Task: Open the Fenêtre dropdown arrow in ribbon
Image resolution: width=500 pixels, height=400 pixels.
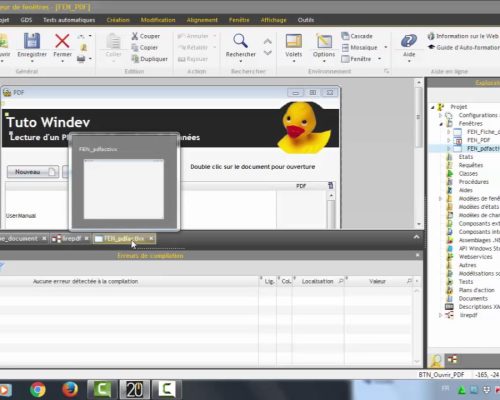Action: pyautogui.click(x=379, y=59)
